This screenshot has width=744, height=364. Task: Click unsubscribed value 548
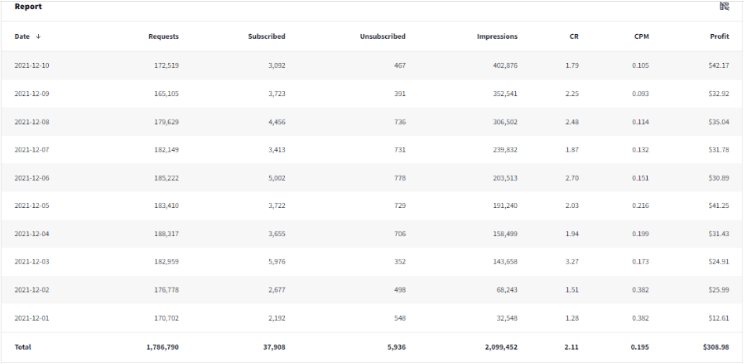click(x=400, y=318)
